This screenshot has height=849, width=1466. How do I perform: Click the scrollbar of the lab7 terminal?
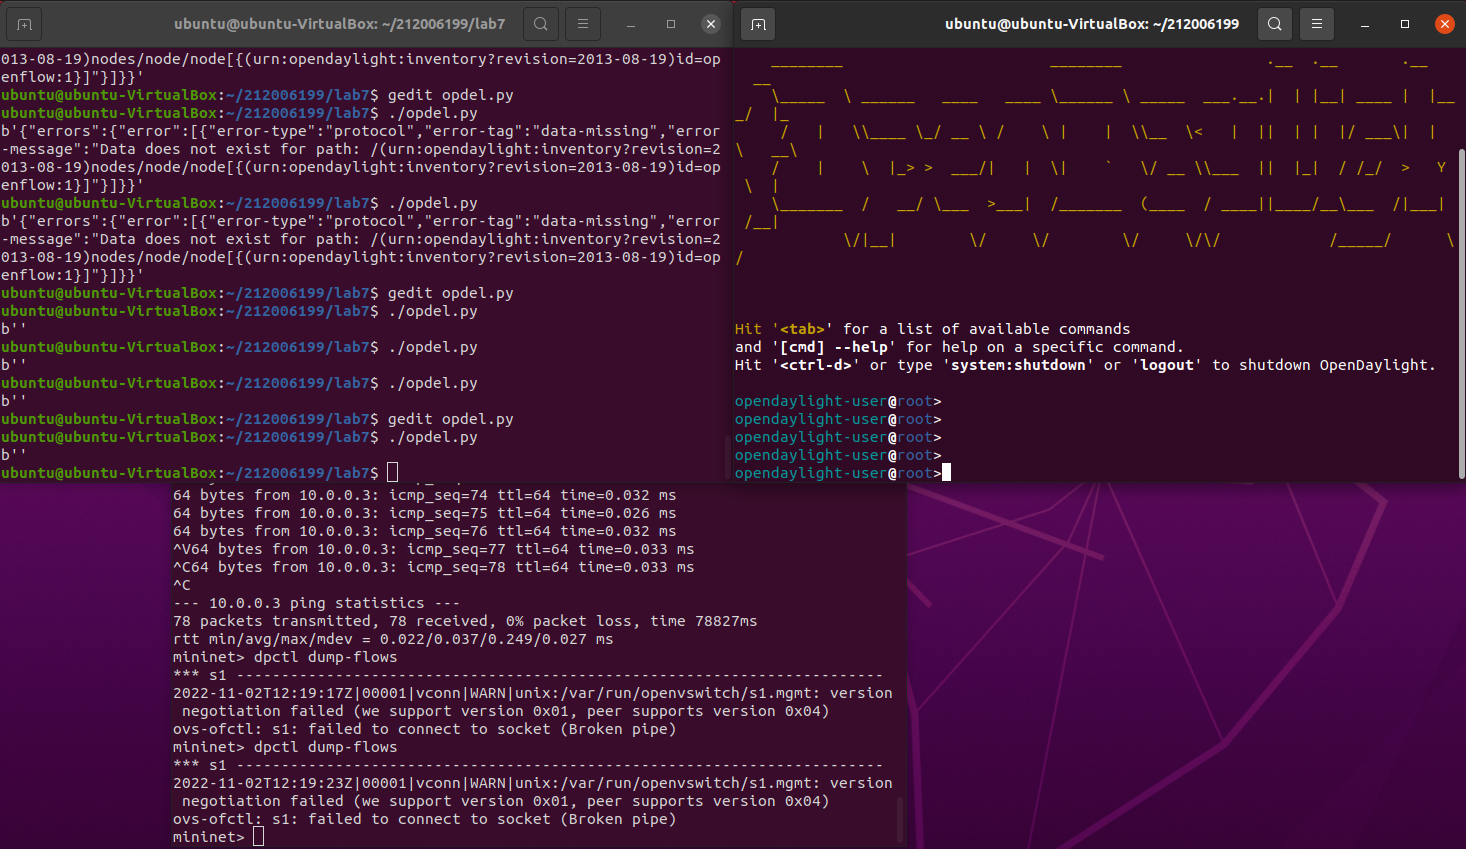coord(727,456)
